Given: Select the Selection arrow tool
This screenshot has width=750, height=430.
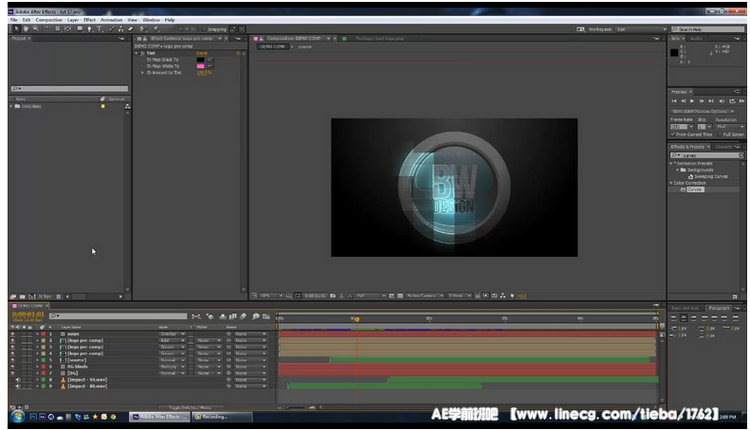Looking at the screenshot, I should [16, 29].
